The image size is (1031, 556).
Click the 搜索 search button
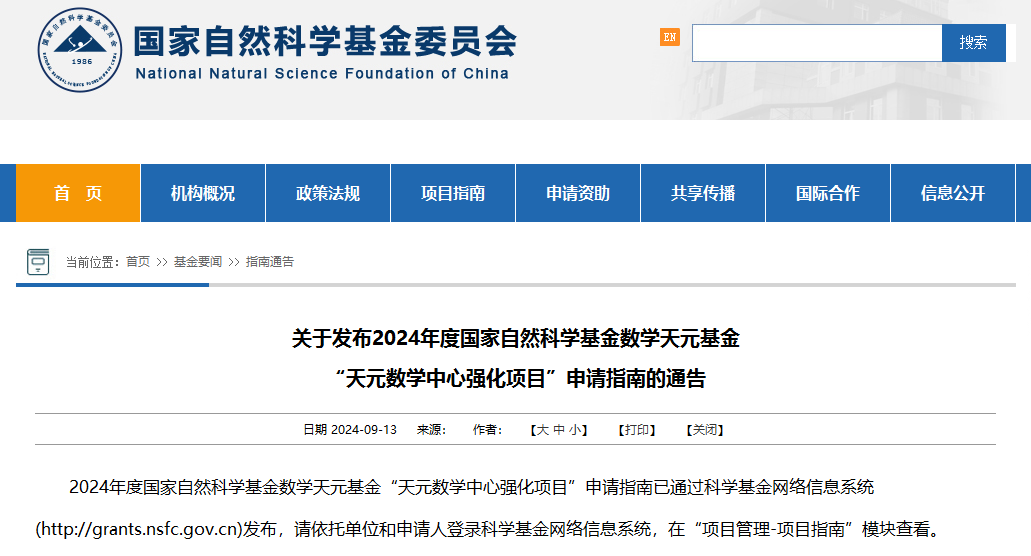pos(973,43)
